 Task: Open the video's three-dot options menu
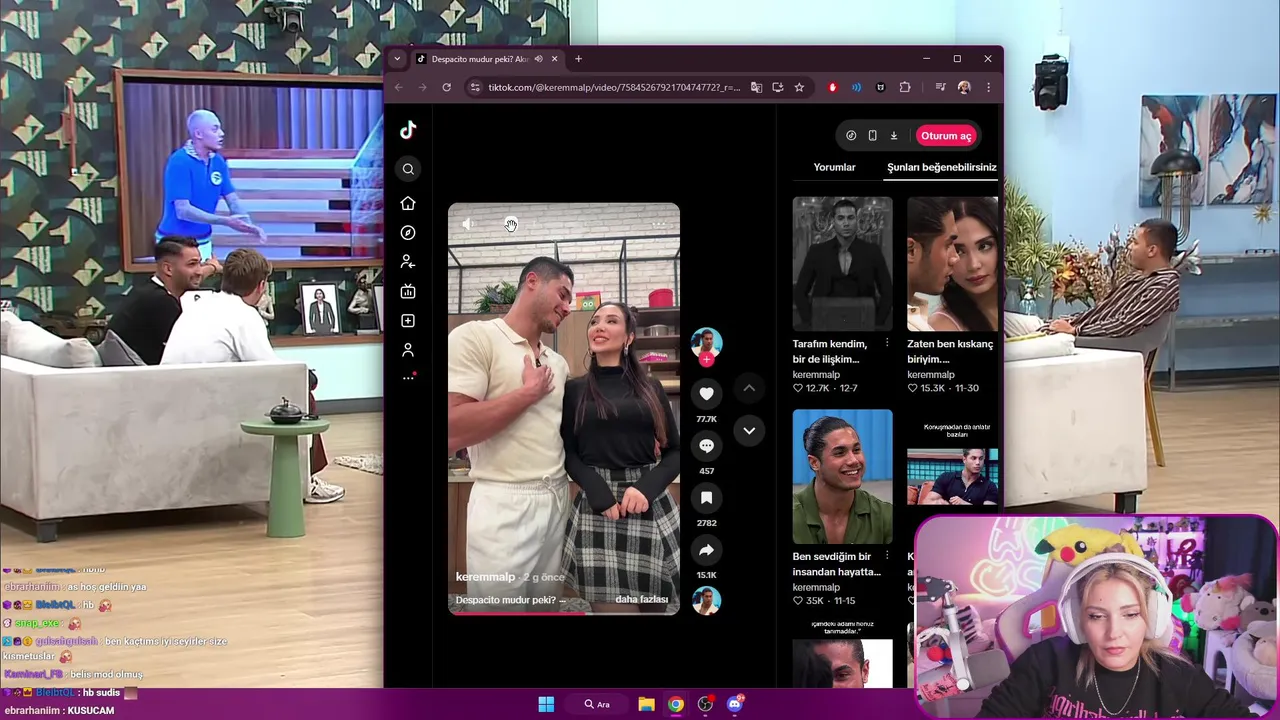point(659,224)
